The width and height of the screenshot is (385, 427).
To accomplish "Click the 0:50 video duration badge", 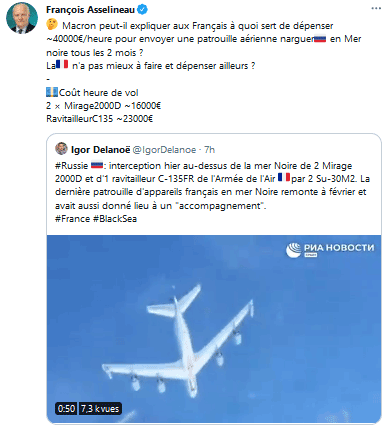I will tap(66, 408).
